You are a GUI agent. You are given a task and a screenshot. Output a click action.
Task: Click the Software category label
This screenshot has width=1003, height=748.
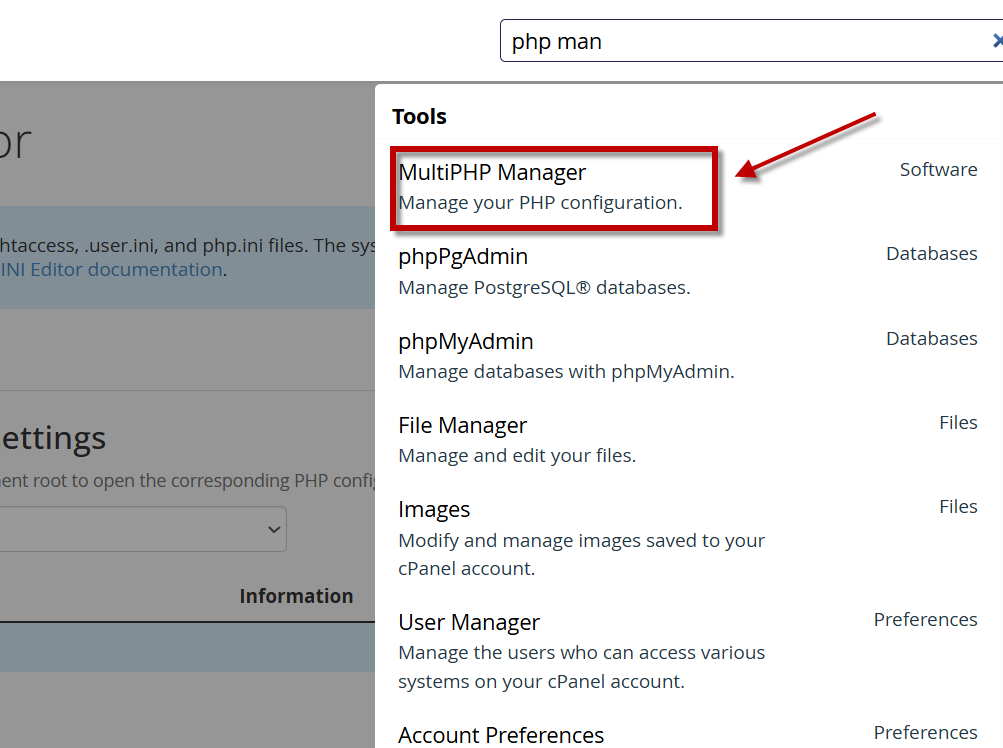[x=938, y=170]
